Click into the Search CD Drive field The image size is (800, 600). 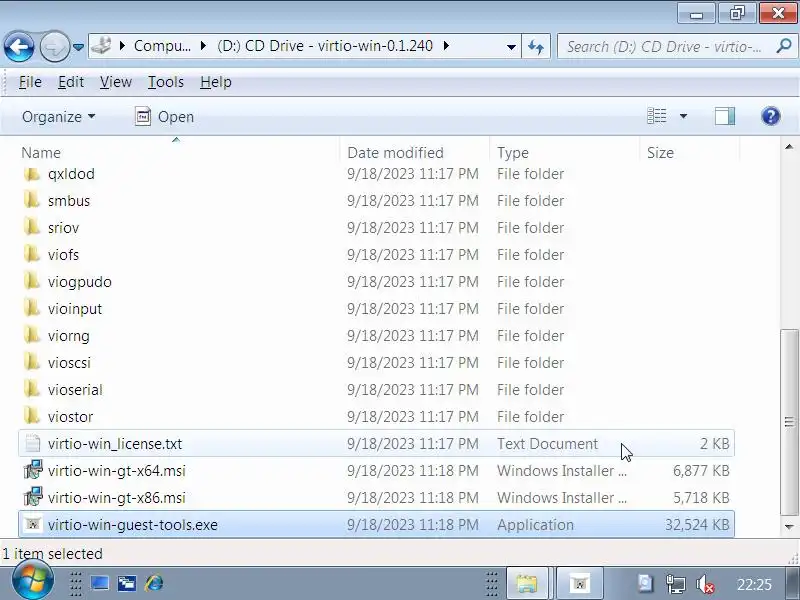(x=666, y=47)
